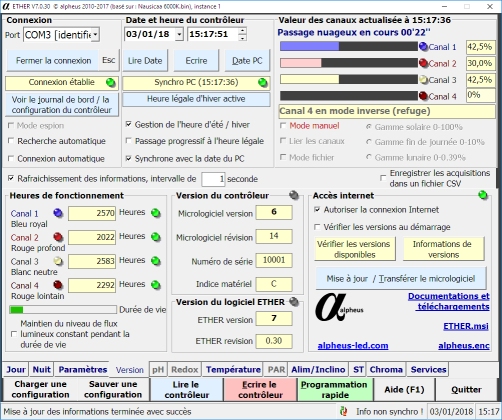The height and width of the screenshot is (420, 502).
Task: Click the dark red Rouge lointain LED icon
Action: tap(58, 285)
